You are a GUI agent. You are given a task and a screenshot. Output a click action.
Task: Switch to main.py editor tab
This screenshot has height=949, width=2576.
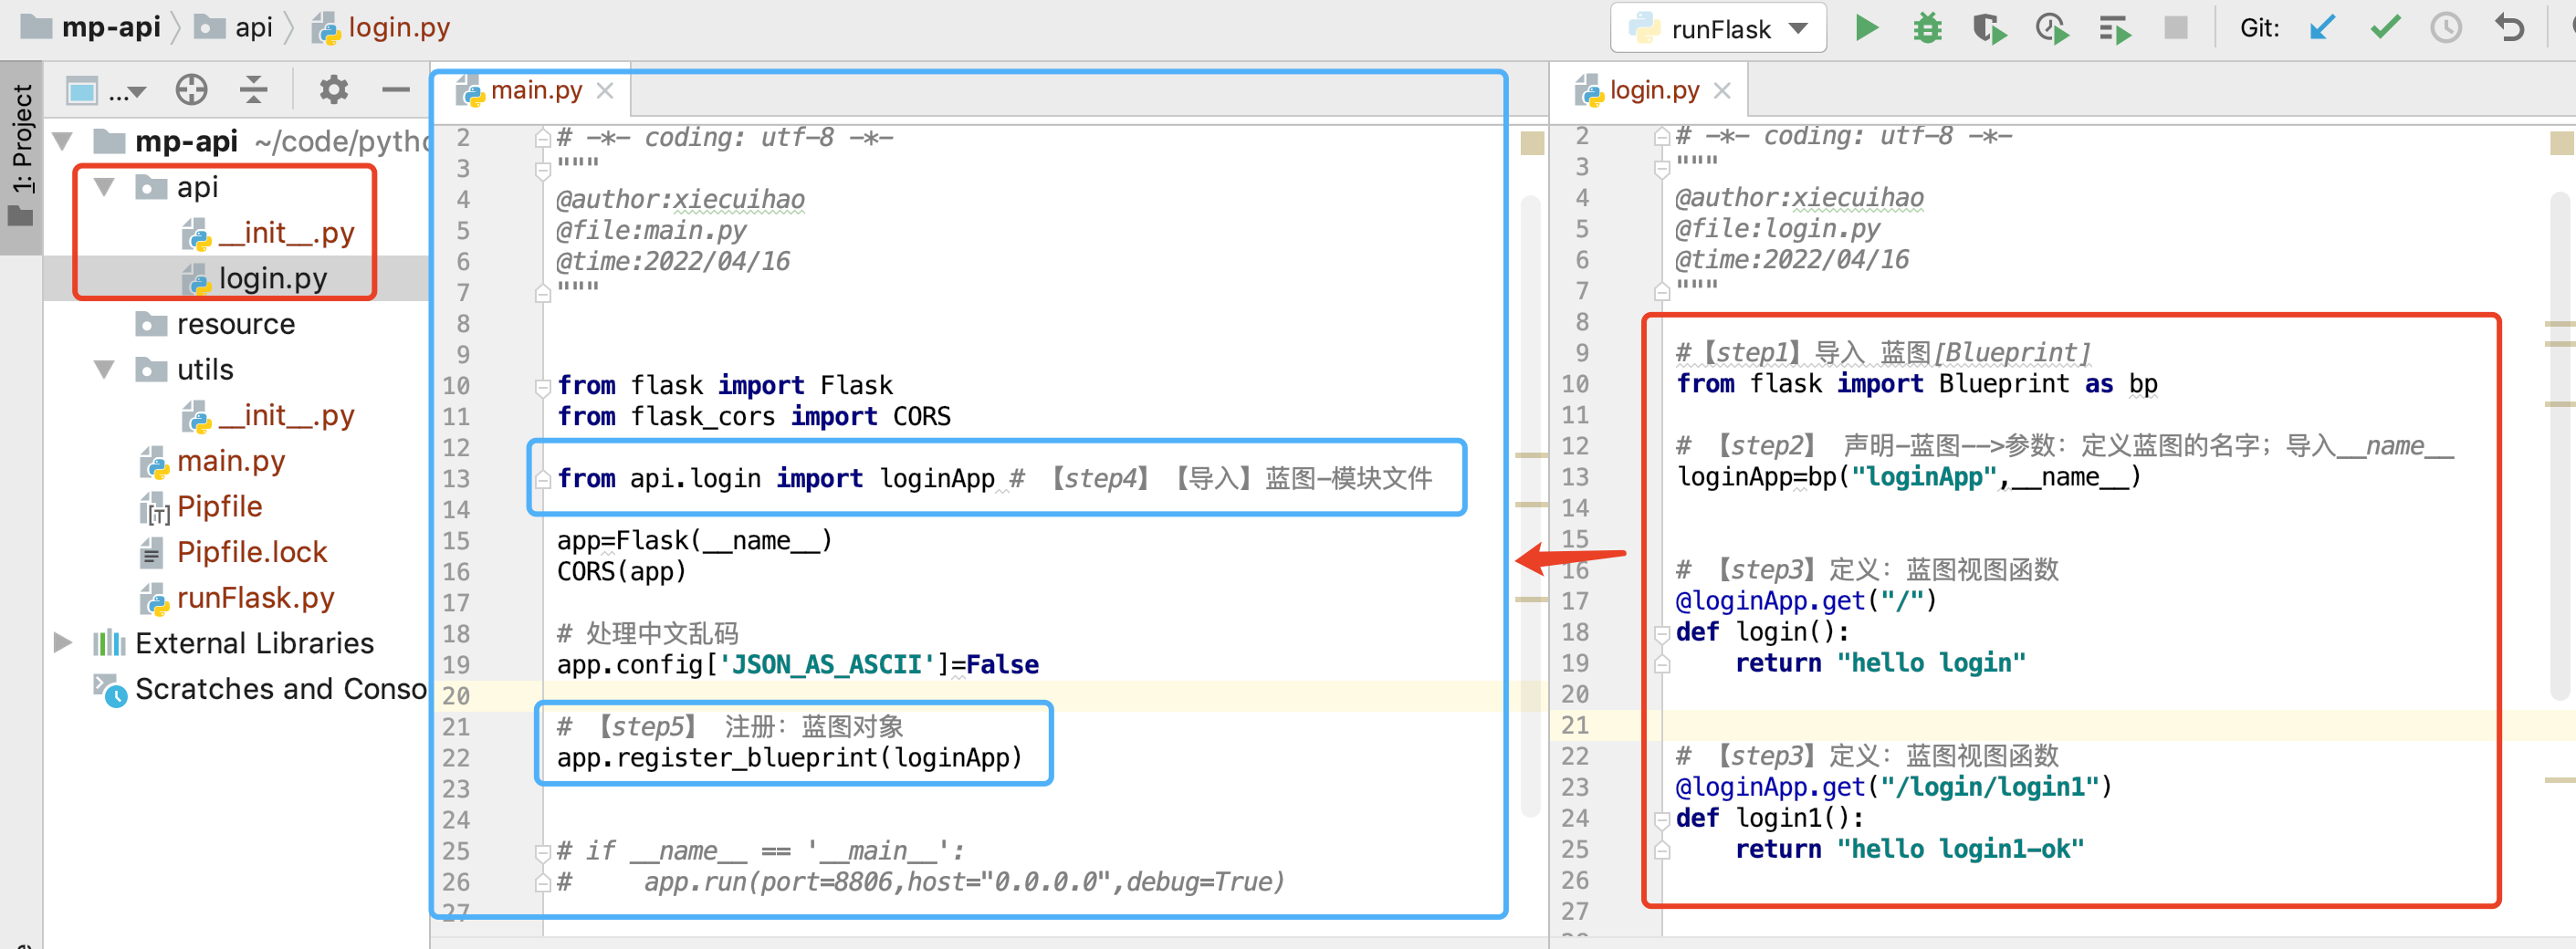coord(536,91)
